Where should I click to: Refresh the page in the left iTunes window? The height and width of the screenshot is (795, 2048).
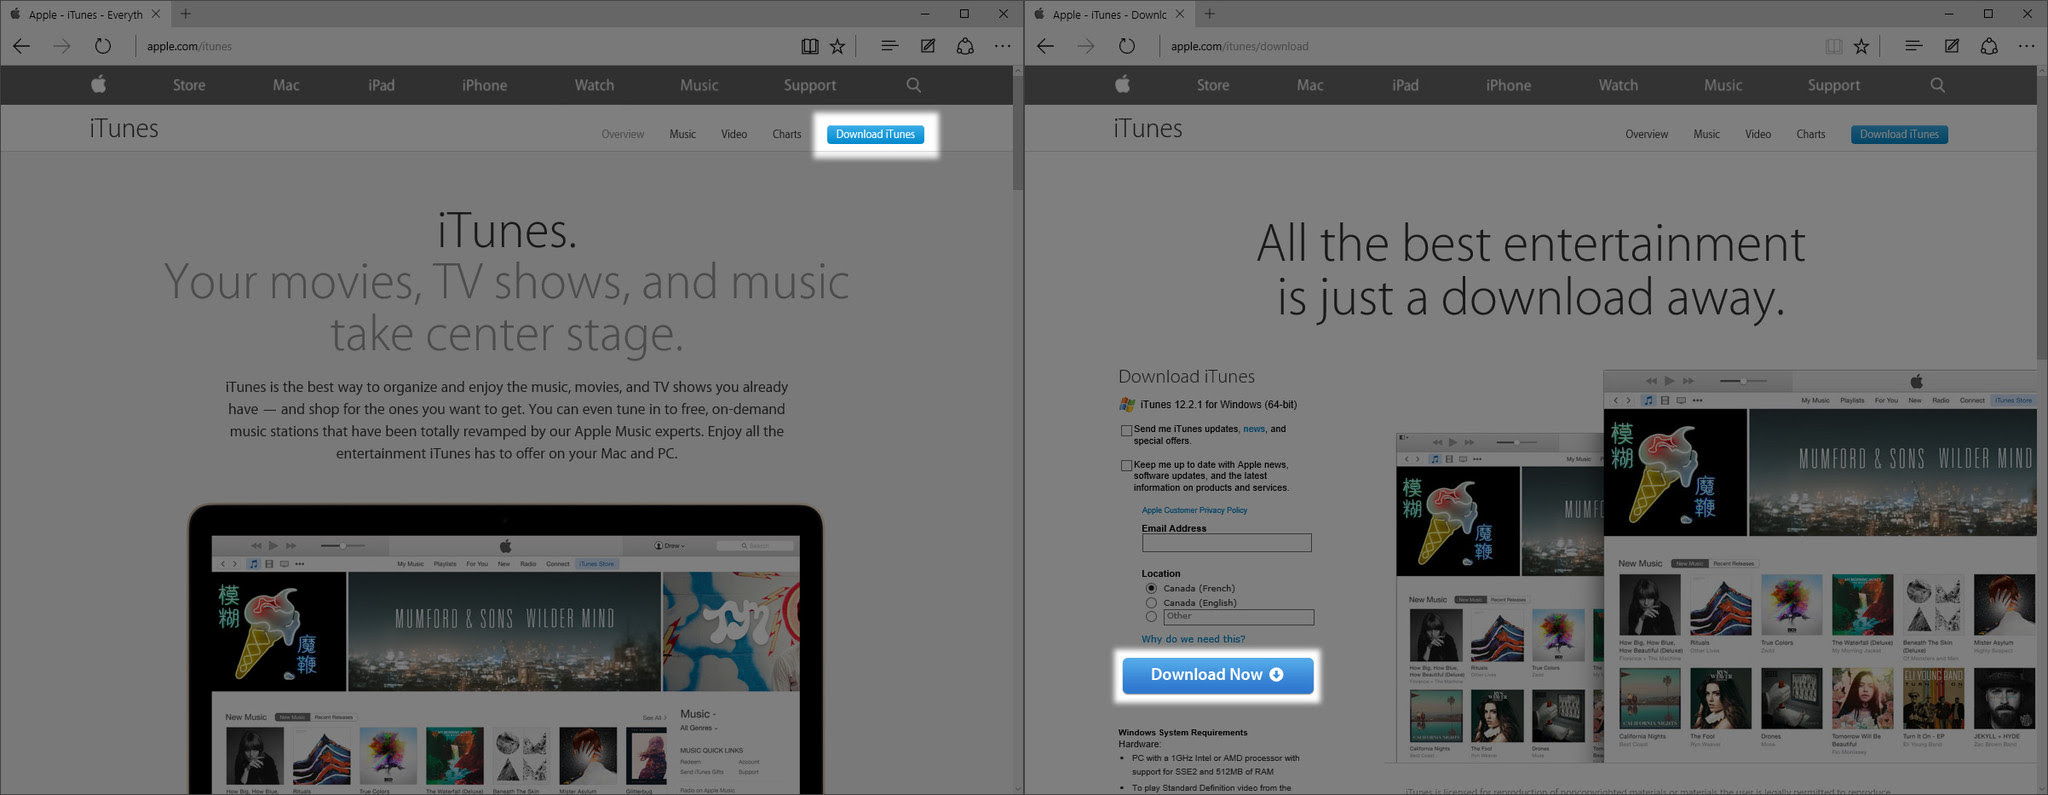coord(103,46)
